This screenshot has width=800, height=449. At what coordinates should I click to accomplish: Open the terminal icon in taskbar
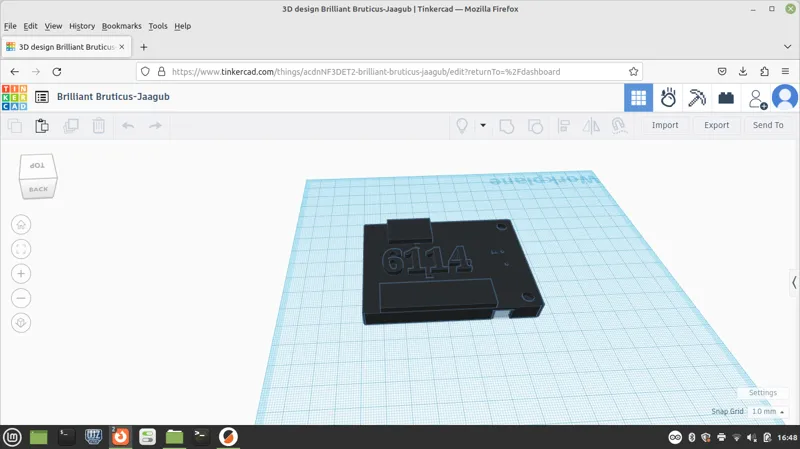(66, 437)
